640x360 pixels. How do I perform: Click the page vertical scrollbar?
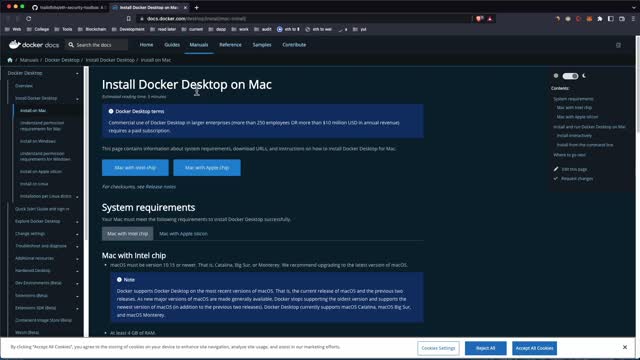coord(638,186)
